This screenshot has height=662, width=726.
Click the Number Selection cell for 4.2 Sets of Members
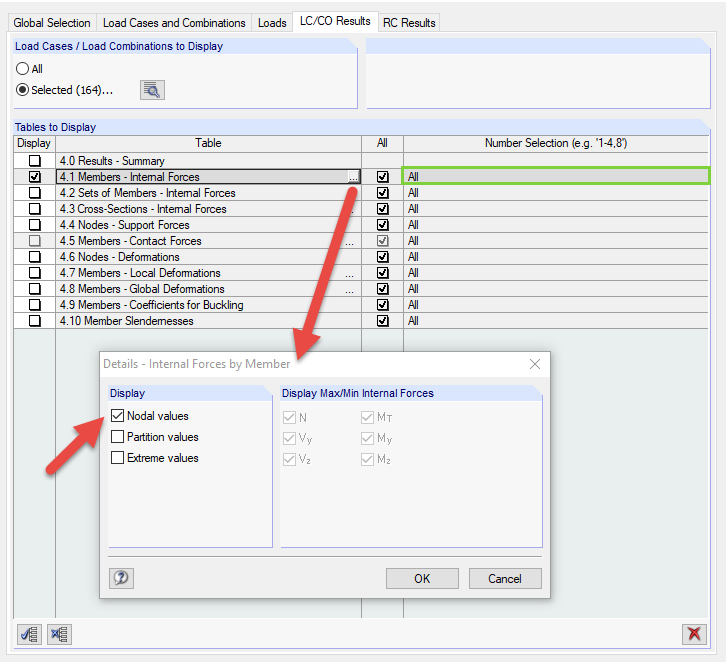(x=556, y=193)
